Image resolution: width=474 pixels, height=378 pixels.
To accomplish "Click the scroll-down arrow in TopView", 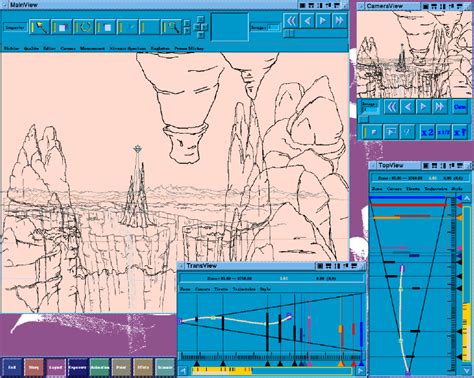I will pyautogui.click(x=467, y=370).
